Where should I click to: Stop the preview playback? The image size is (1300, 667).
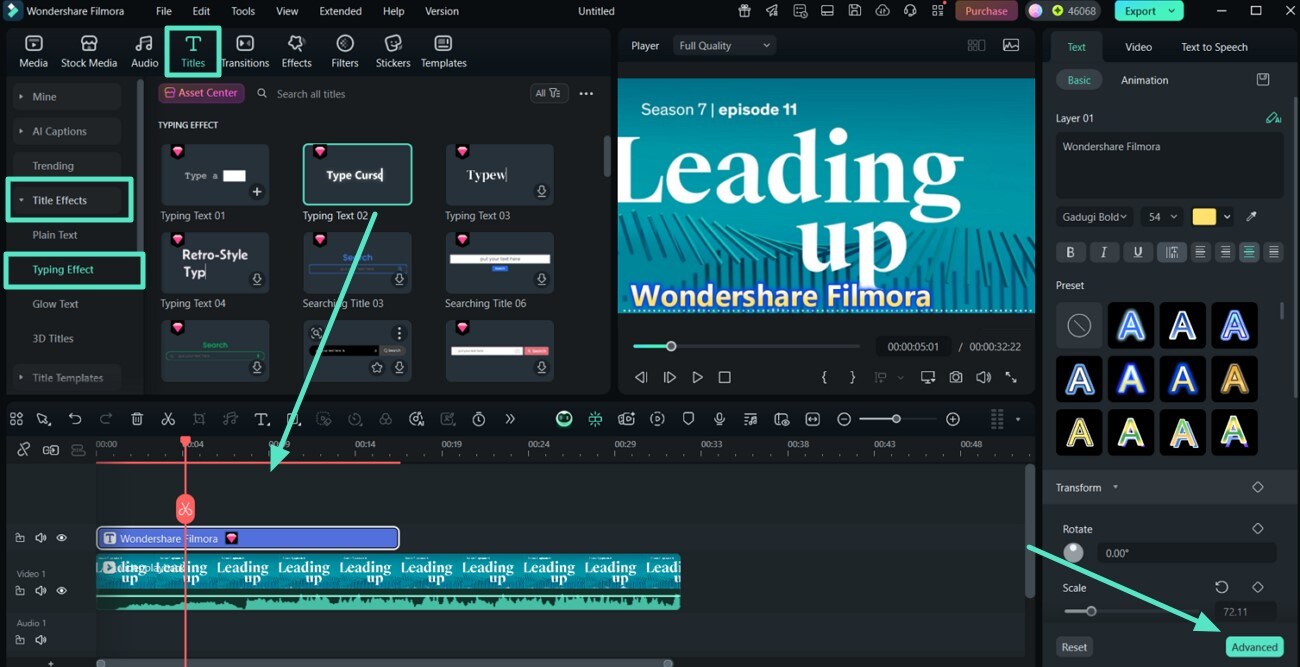725,377
